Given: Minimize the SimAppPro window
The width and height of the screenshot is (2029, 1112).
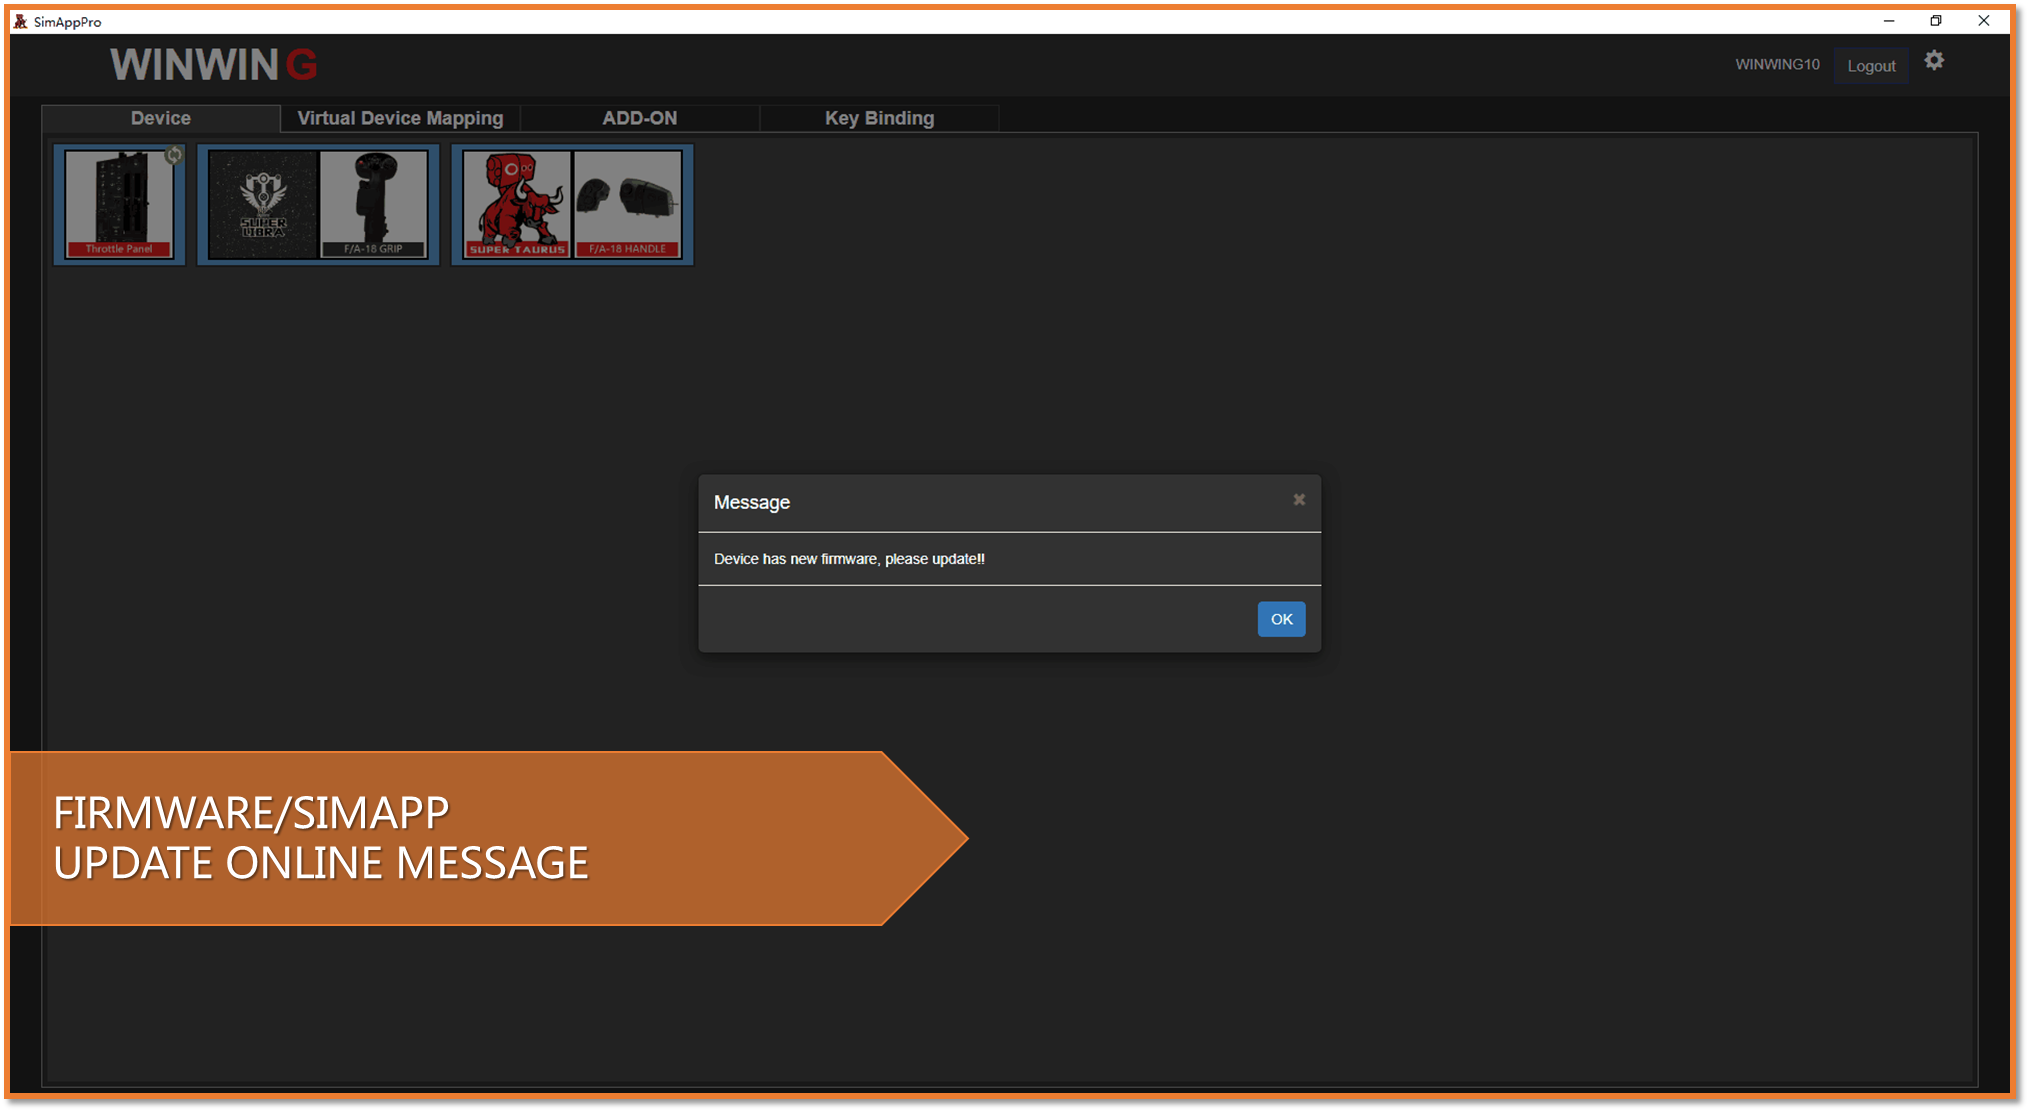Looking at the screenshot, I should (1889, 21).
